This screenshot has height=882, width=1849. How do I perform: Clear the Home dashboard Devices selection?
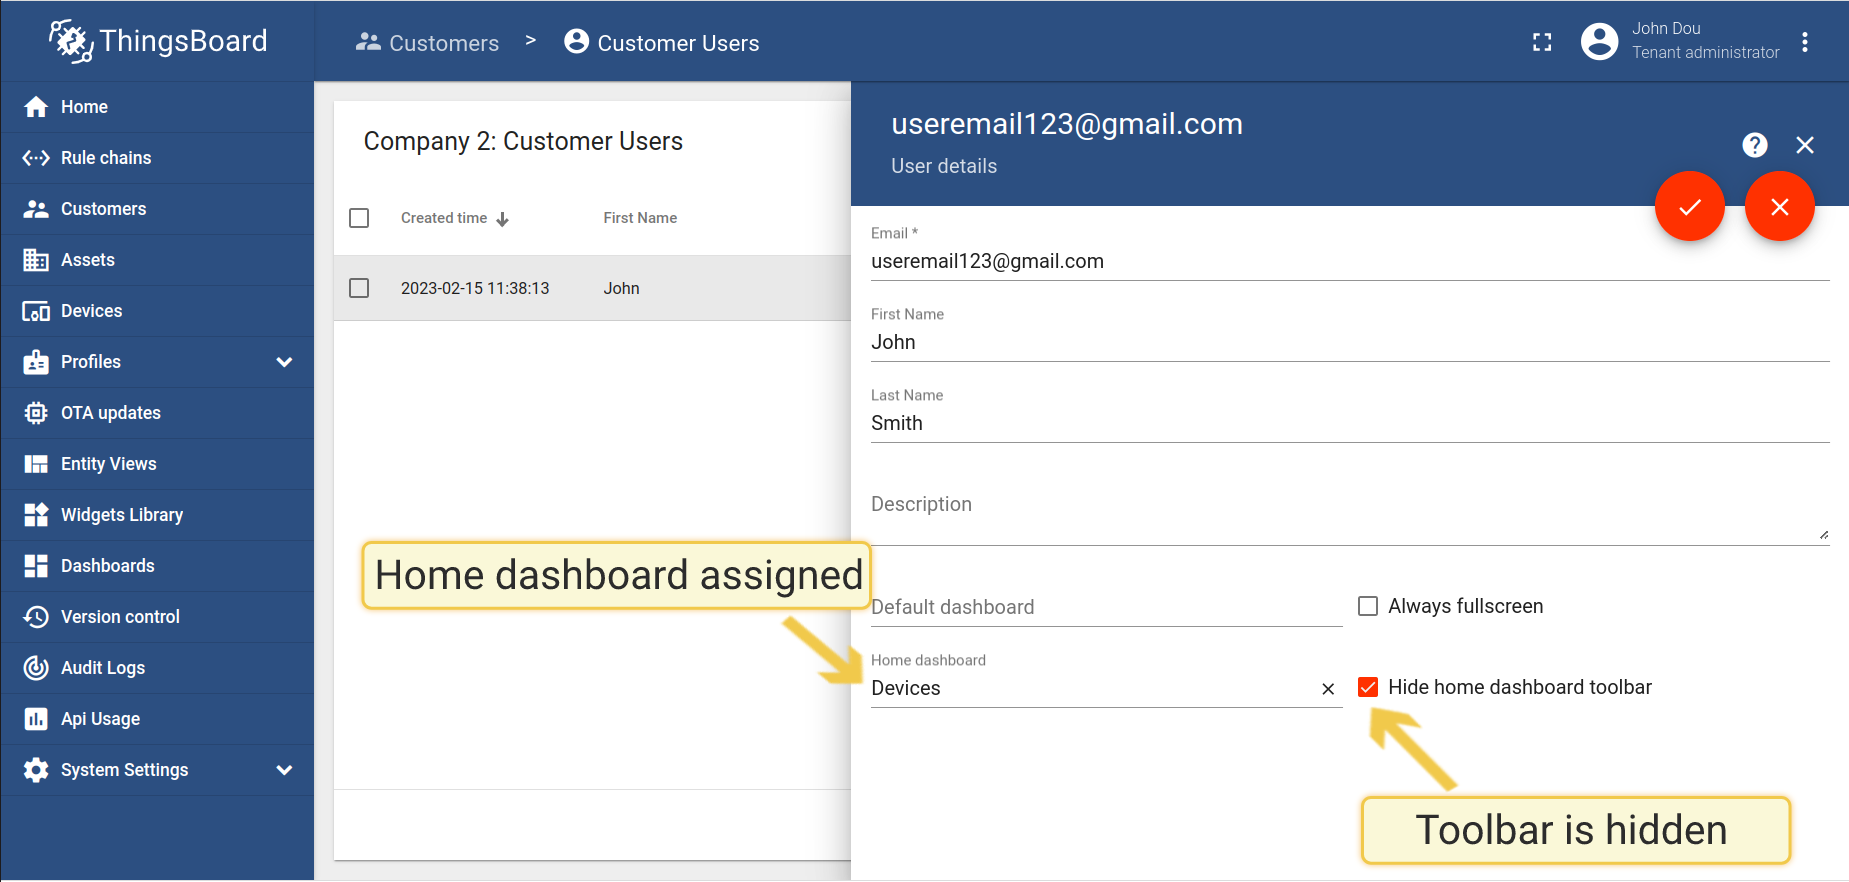tap(1328, 689)
